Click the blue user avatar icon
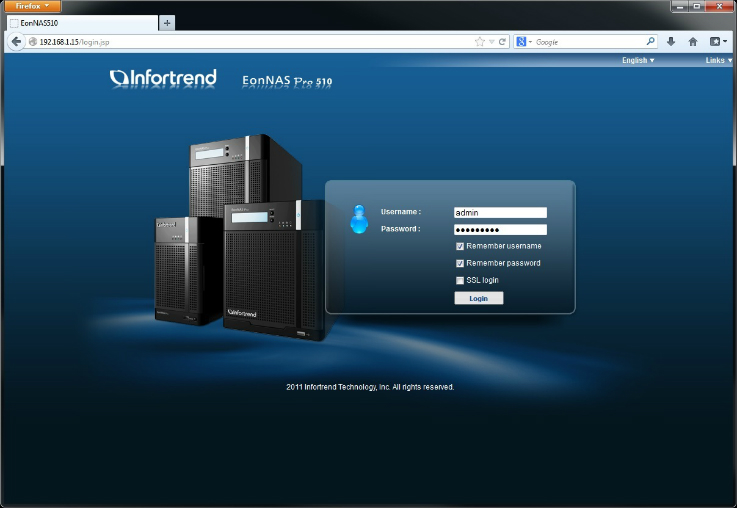Screen dimensions: 737x508 click(359, 219)
